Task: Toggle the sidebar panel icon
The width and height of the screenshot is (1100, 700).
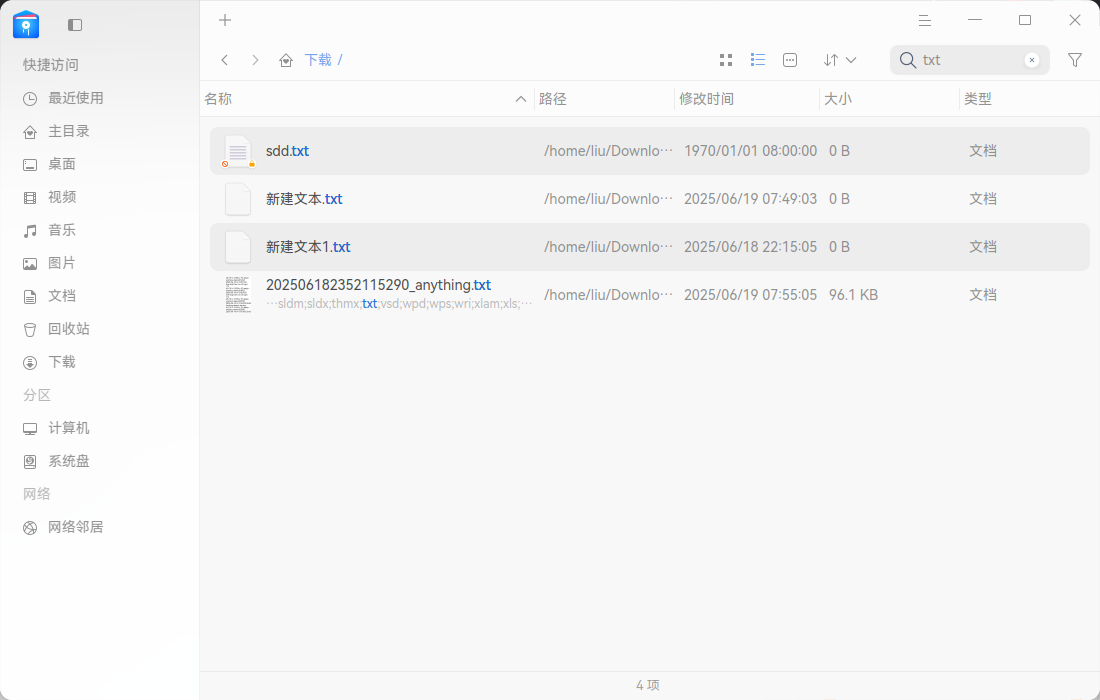Action: click(75, 25)
